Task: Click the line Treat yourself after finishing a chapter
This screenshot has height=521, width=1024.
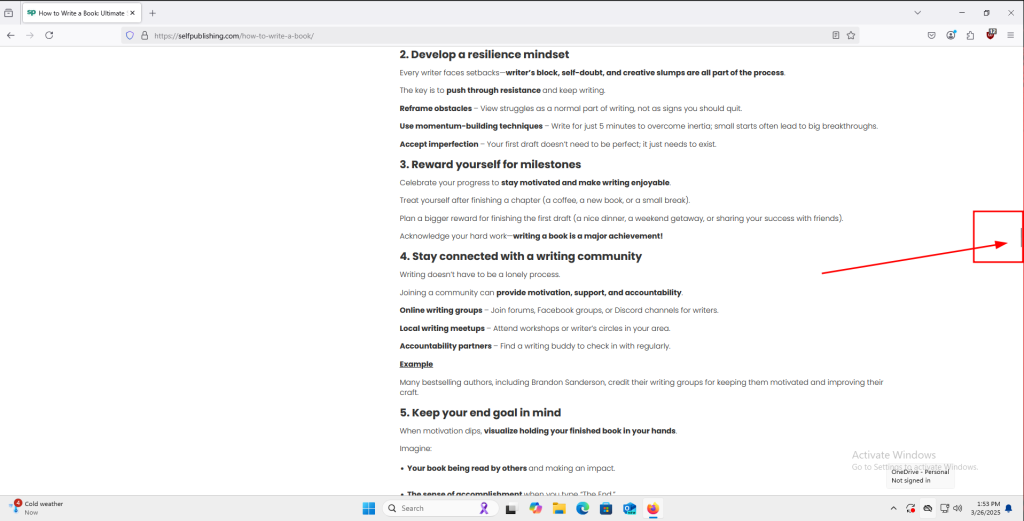Action: [x=545, y=200]
